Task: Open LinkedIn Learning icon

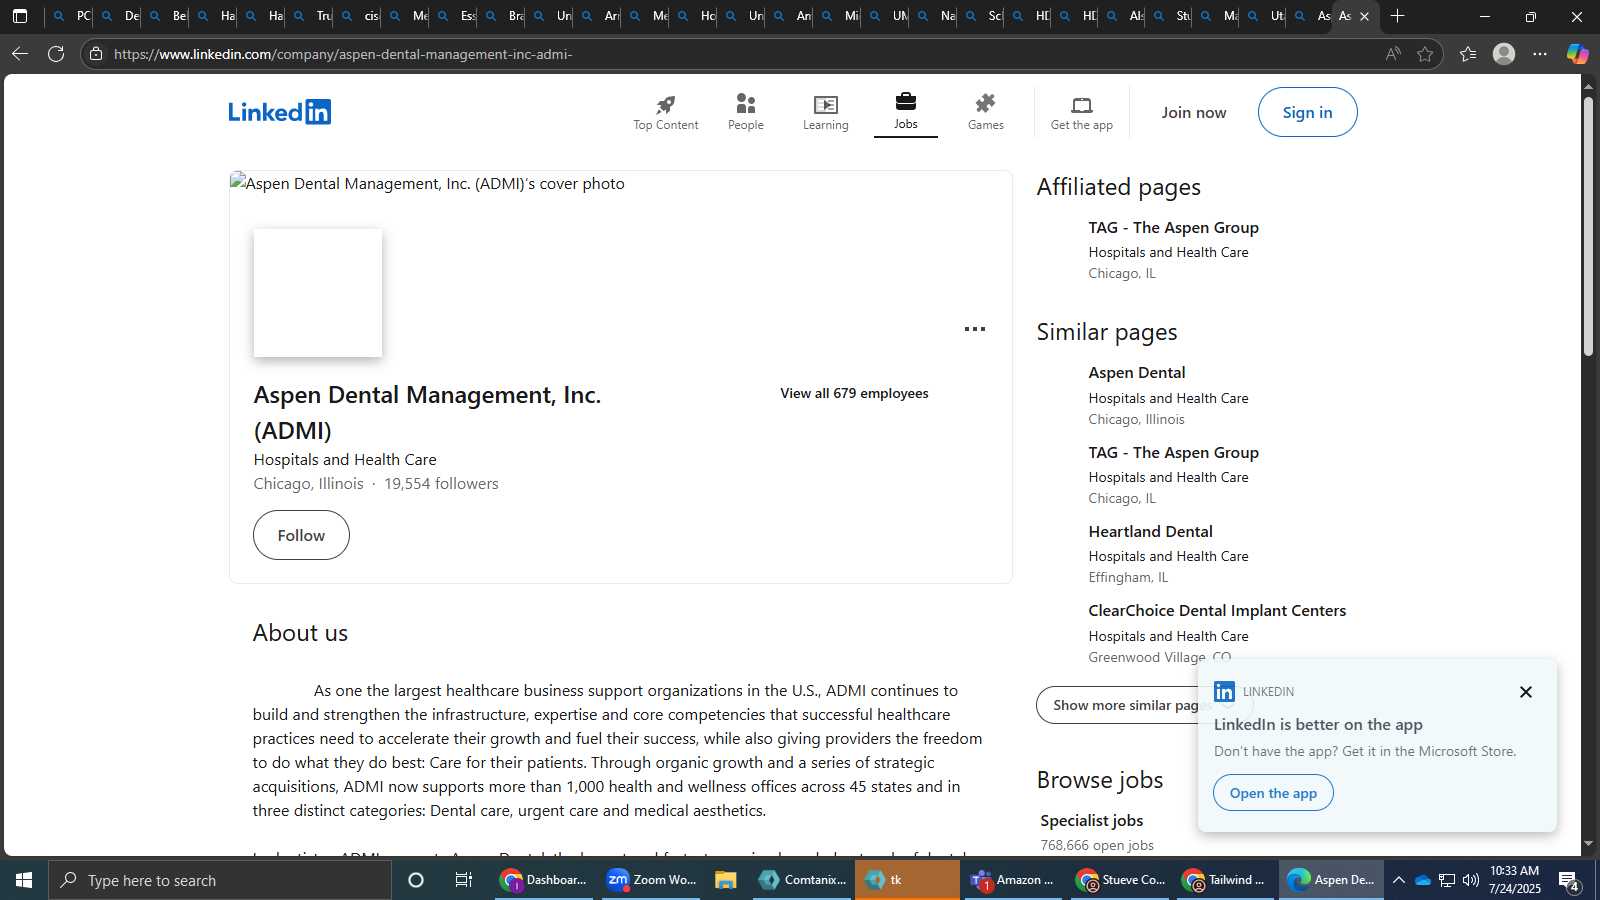Action: click(826, 104)
